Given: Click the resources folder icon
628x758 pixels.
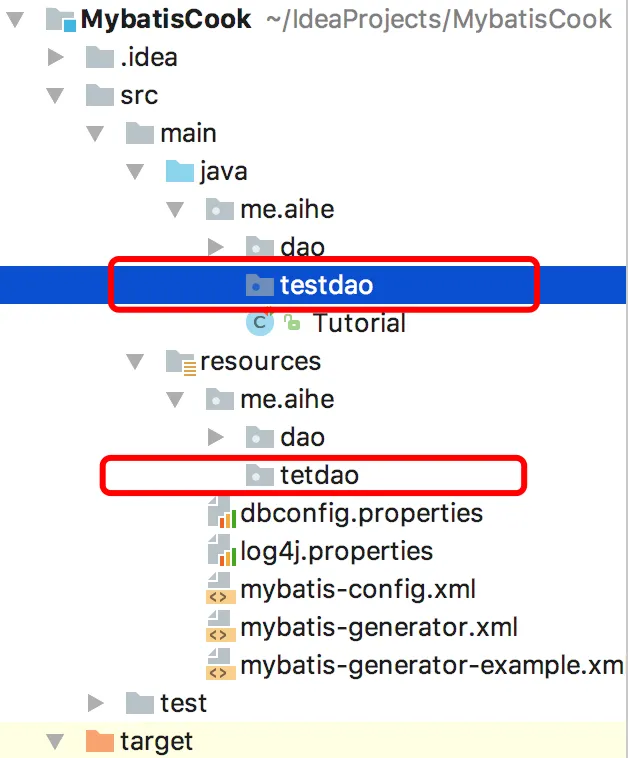Looking at the screenshot, I should (x=180, y=363).
